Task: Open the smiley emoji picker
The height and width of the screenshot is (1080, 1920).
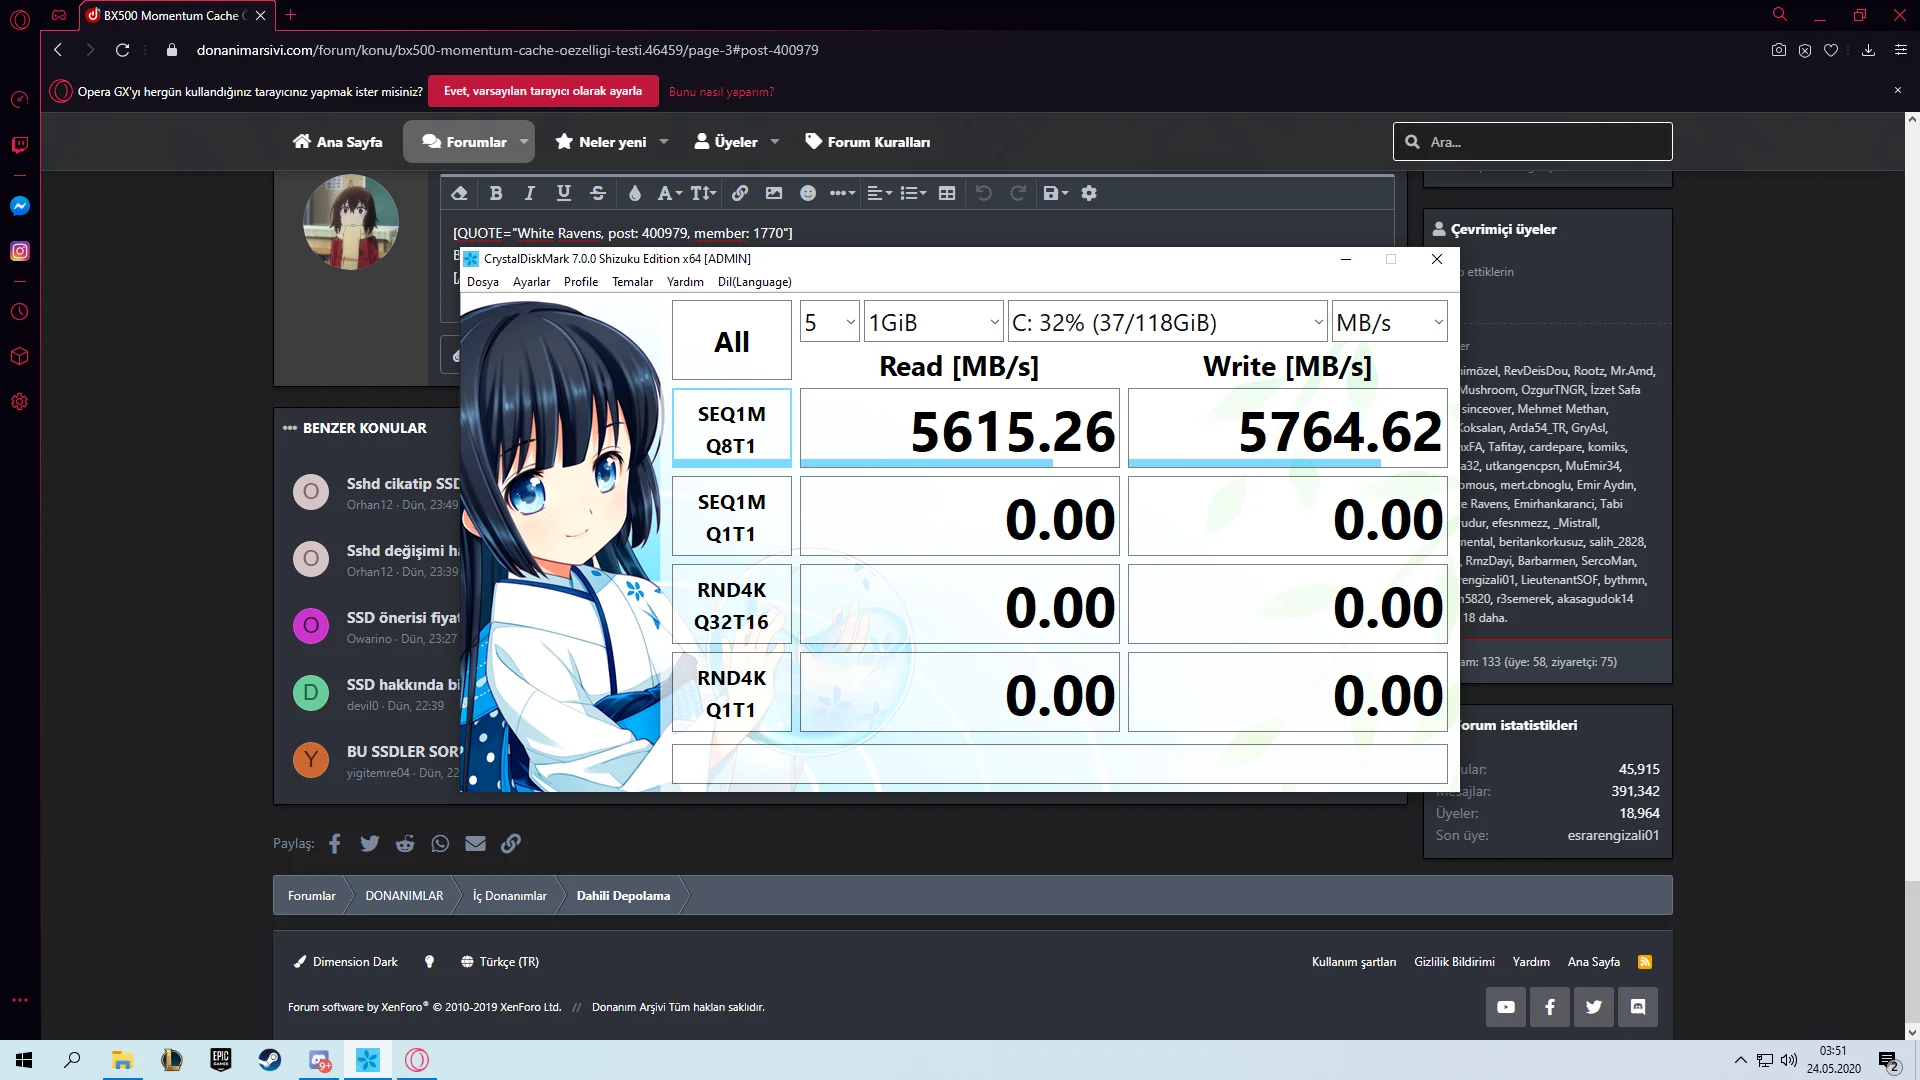Action: click(x=808, y=193)
